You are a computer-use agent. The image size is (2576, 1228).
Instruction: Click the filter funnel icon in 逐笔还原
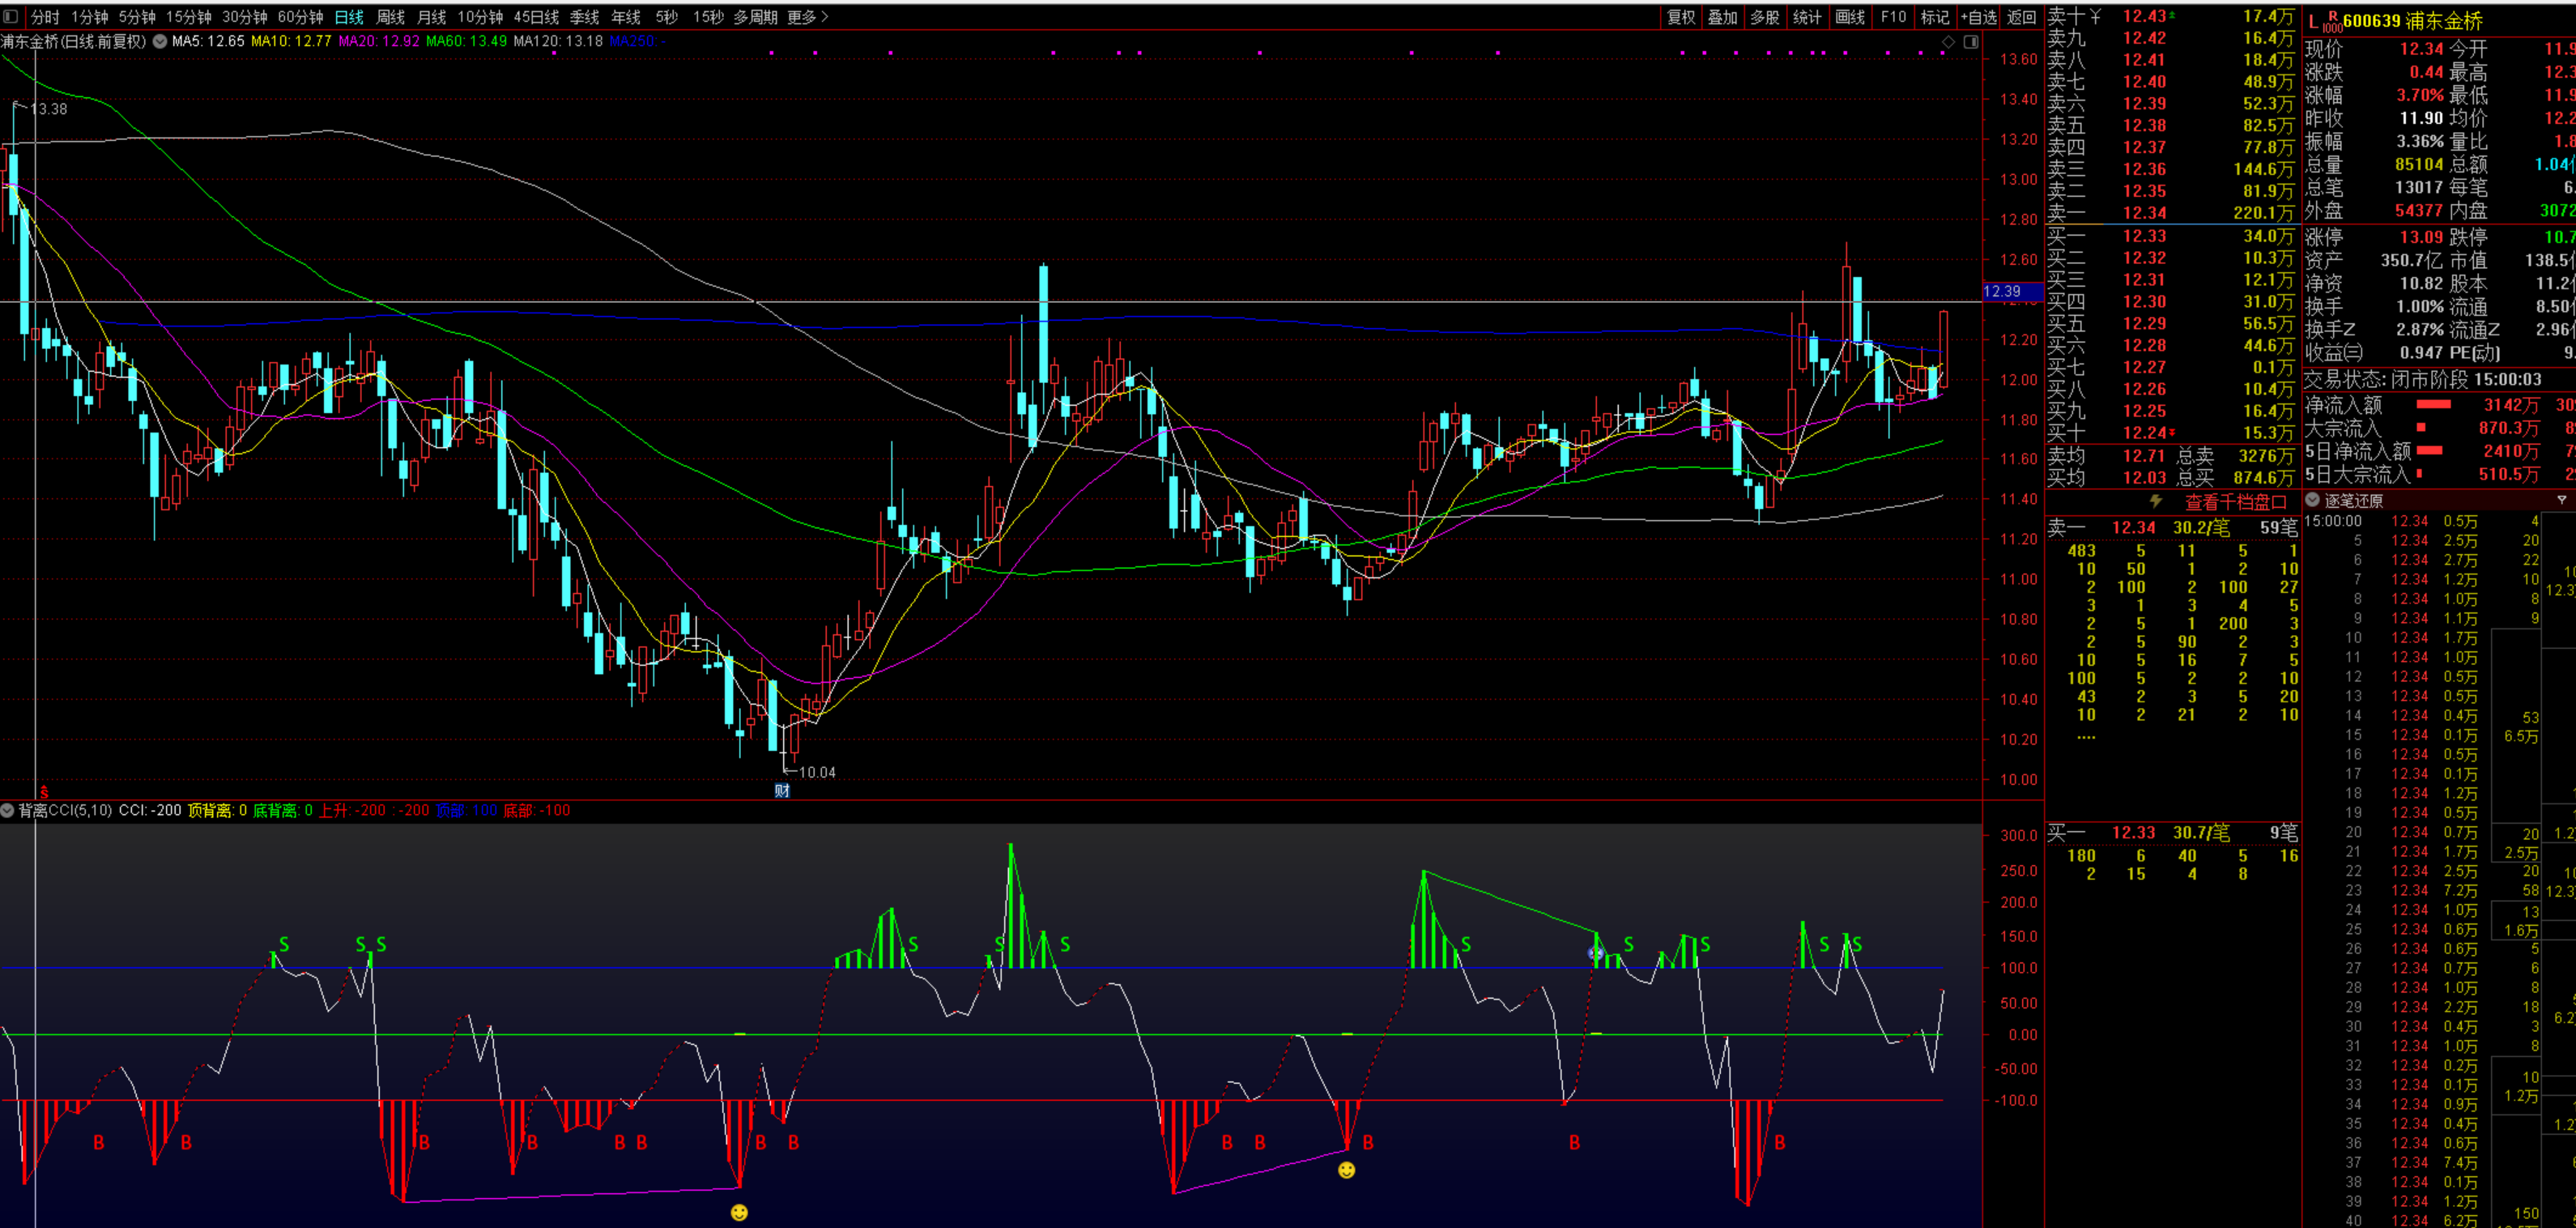pyautogui.click(x=2561, y=500)
